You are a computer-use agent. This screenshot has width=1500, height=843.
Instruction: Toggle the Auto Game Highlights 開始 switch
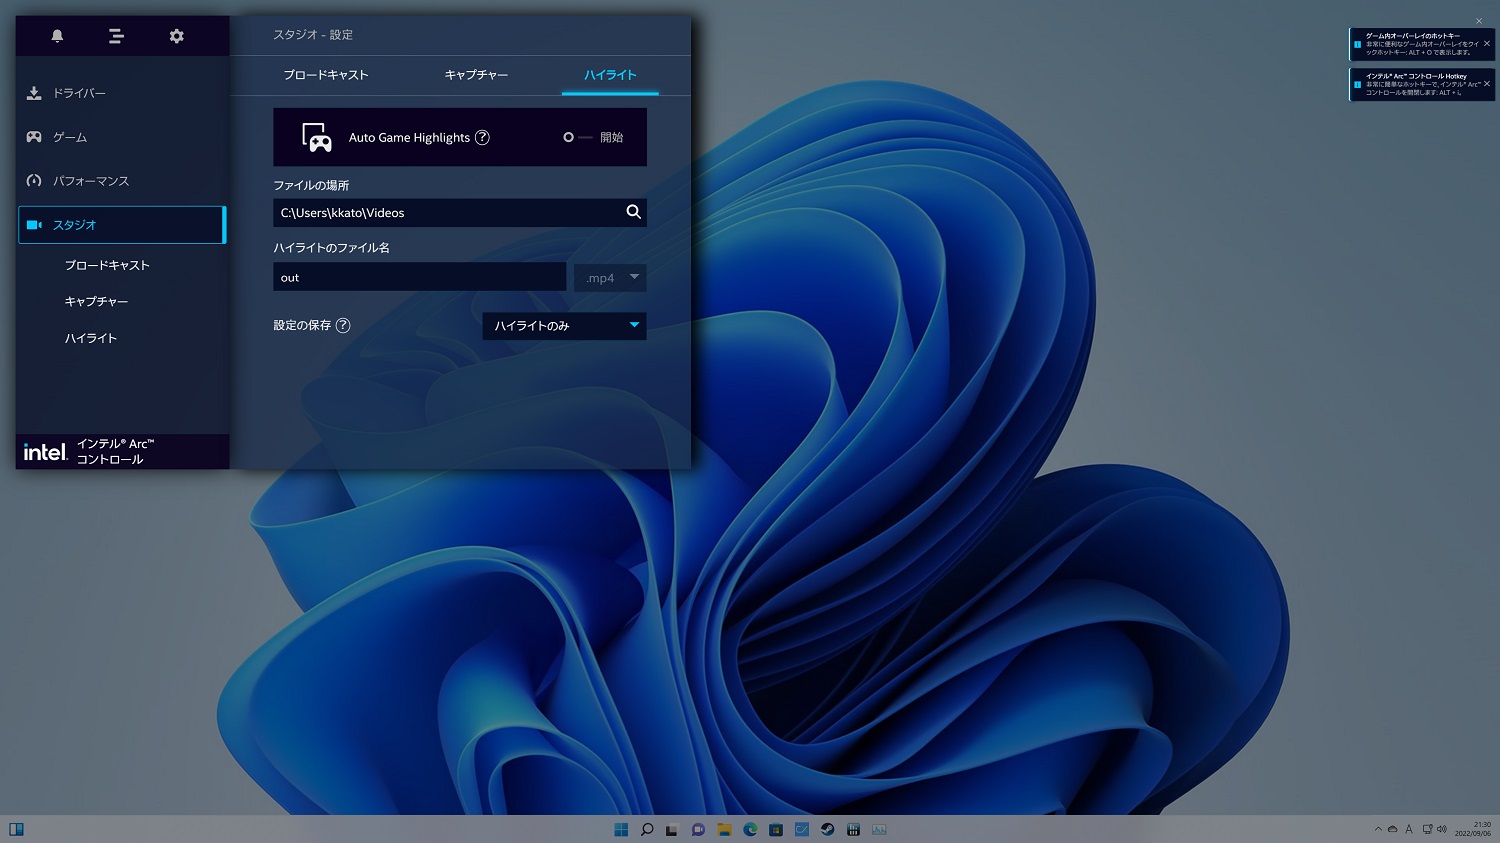576,138
